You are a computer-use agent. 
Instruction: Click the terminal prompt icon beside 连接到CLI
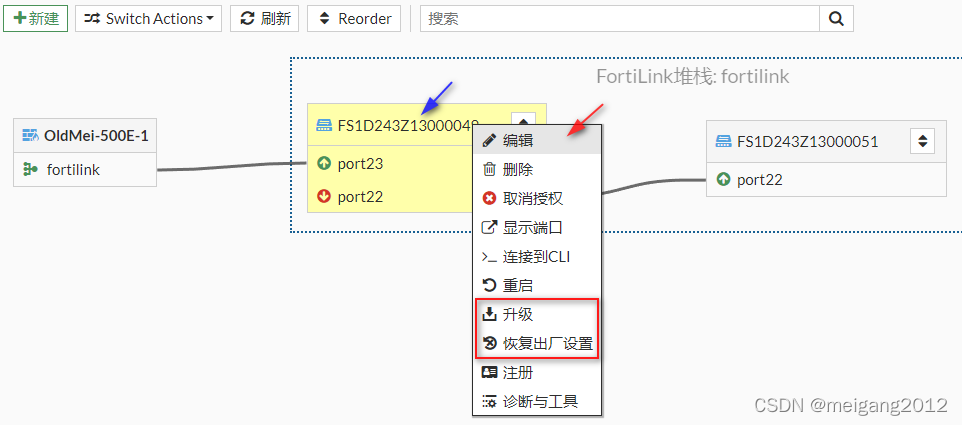(489, 257)
